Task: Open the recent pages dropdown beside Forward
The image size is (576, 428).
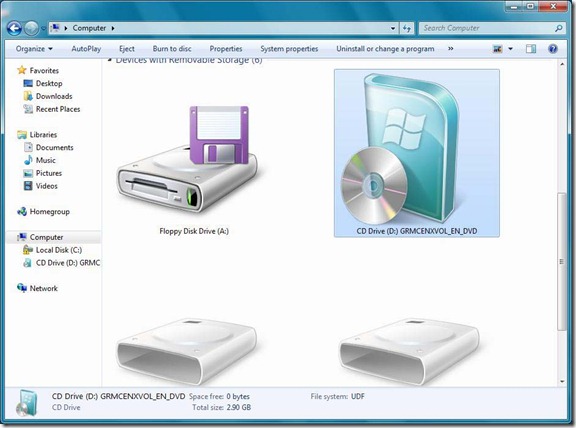Action: [x=43, y=28]
